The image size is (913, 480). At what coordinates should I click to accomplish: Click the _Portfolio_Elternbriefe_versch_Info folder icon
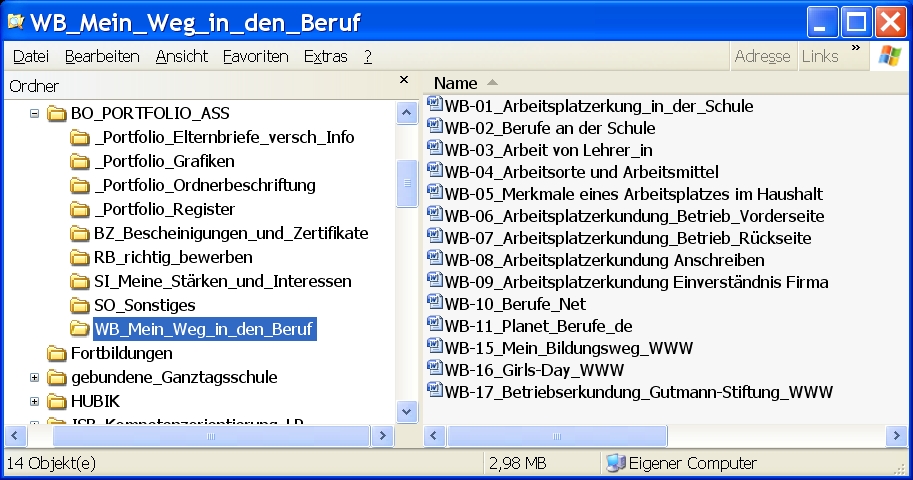(x=80, y=137)
